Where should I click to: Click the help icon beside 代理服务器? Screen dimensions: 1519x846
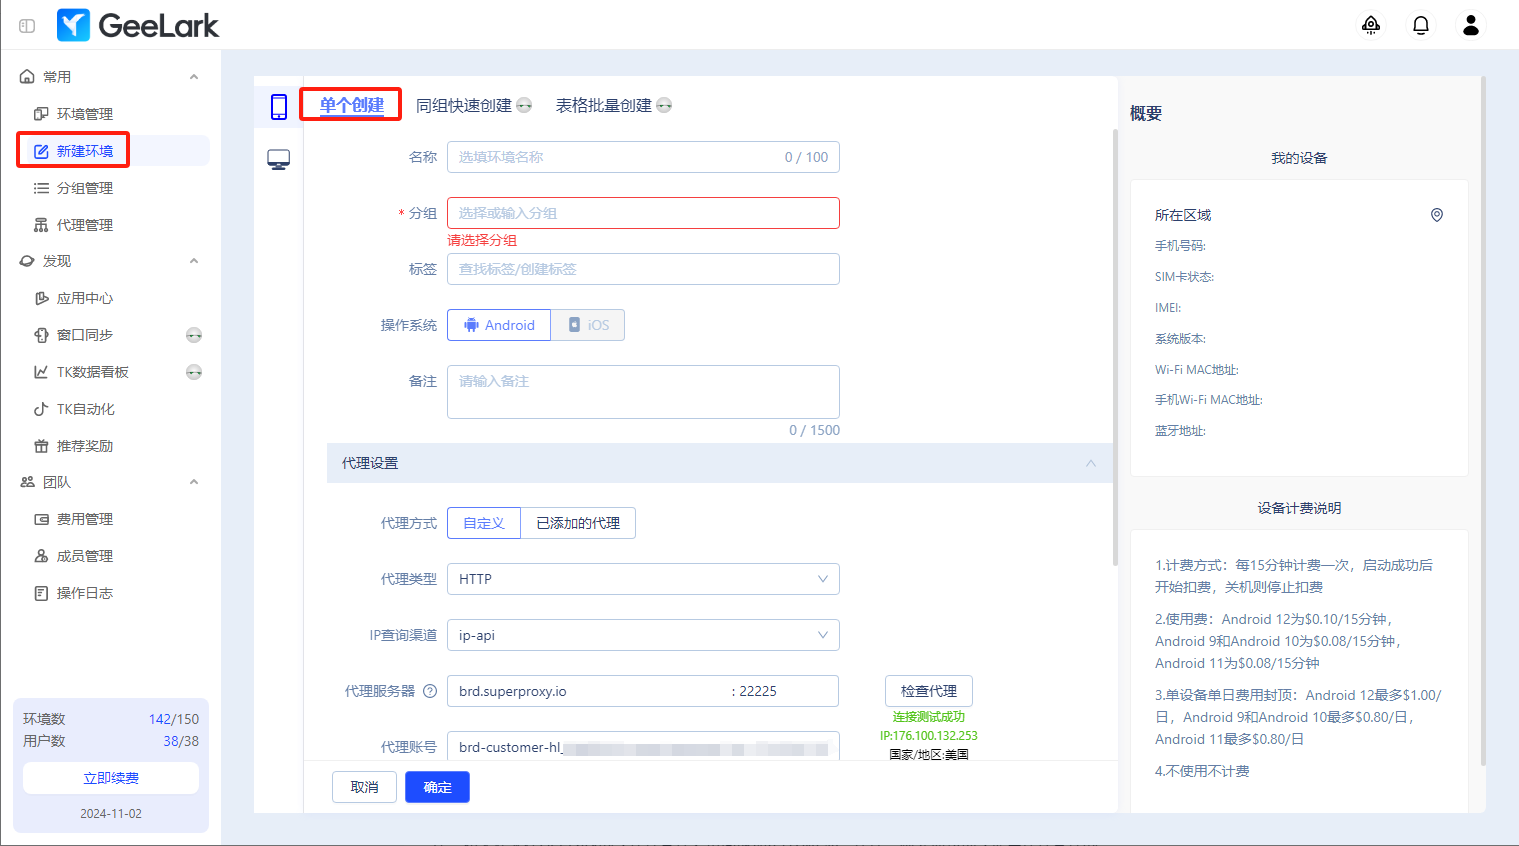(x=430, y=691)
